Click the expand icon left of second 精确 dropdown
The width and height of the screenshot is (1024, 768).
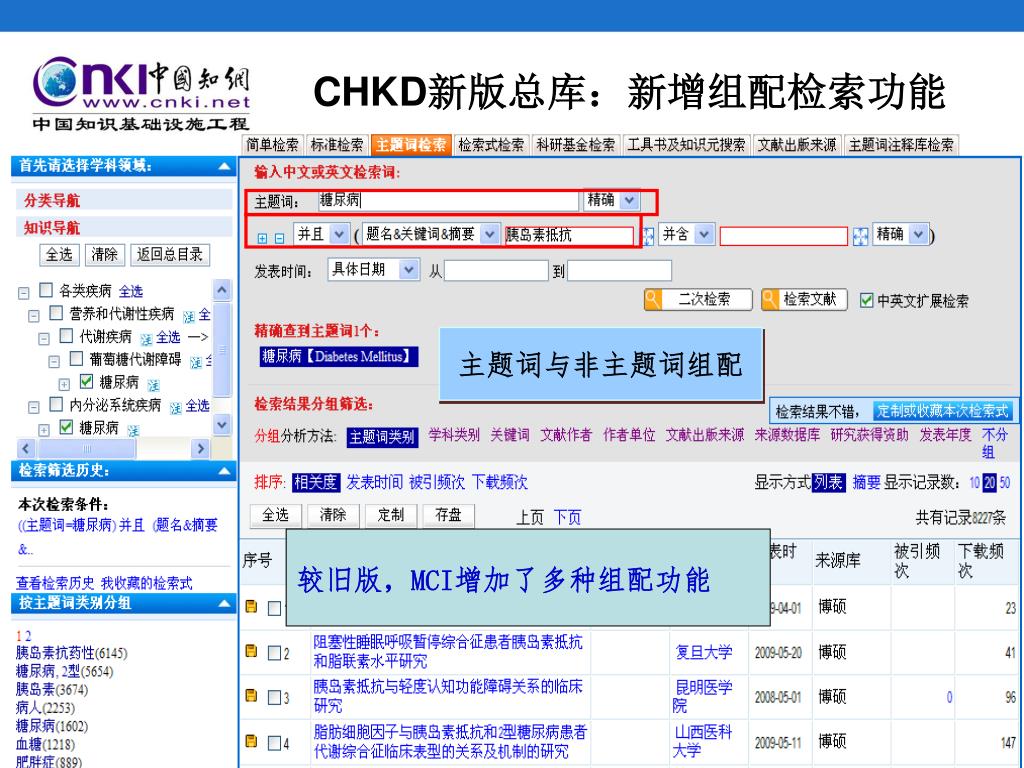861,236
